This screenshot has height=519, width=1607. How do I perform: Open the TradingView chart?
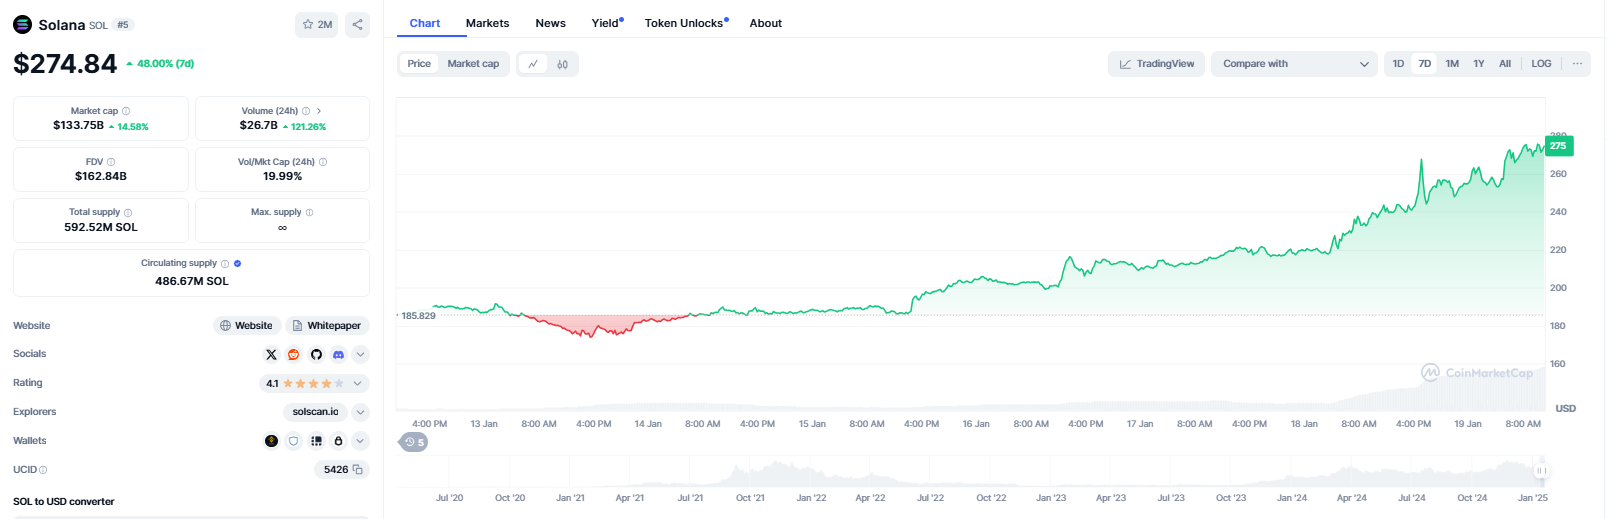[1156, 64]
